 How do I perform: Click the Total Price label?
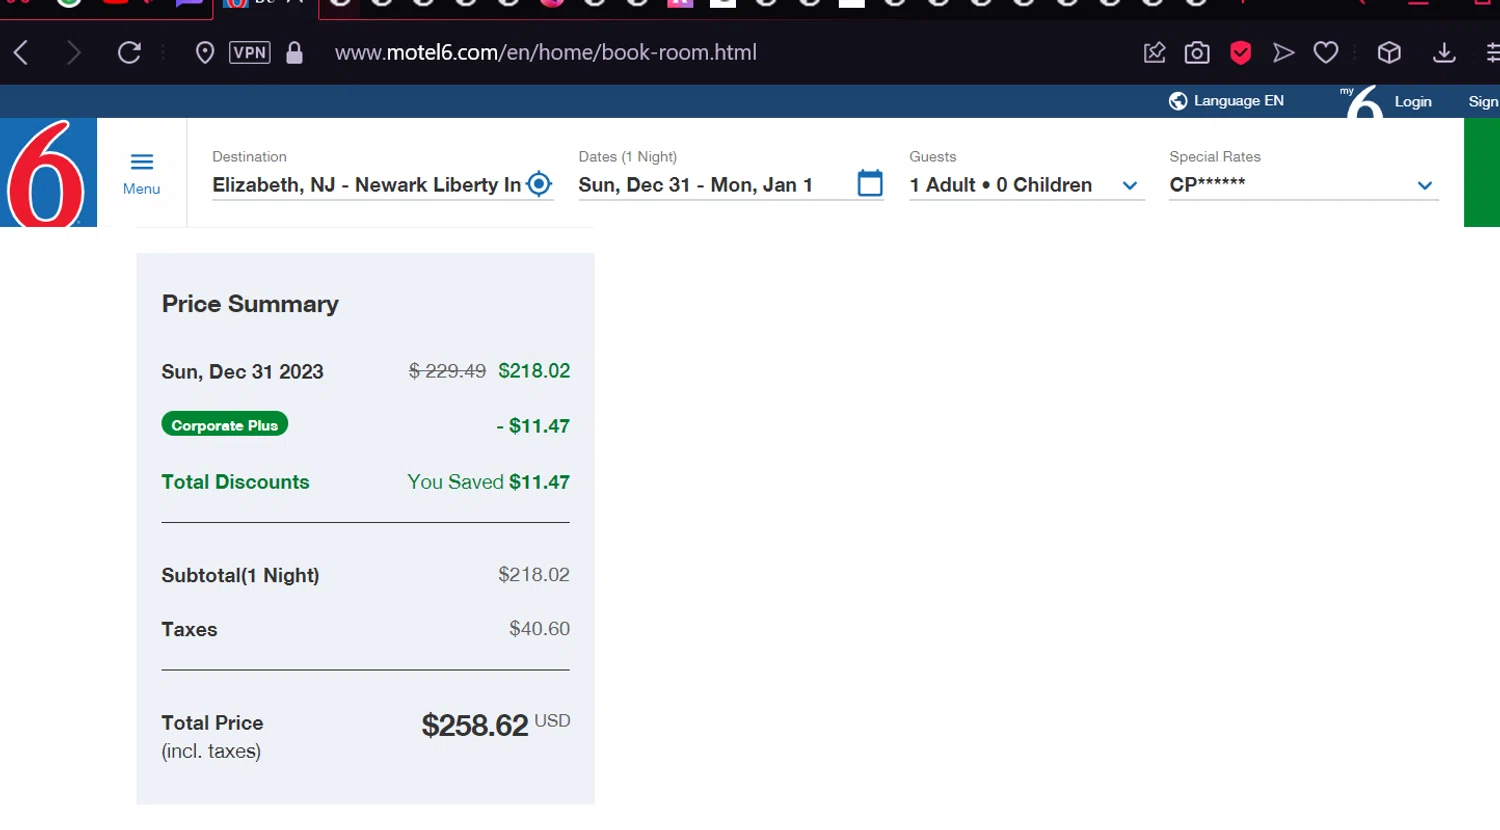(212, 723)
